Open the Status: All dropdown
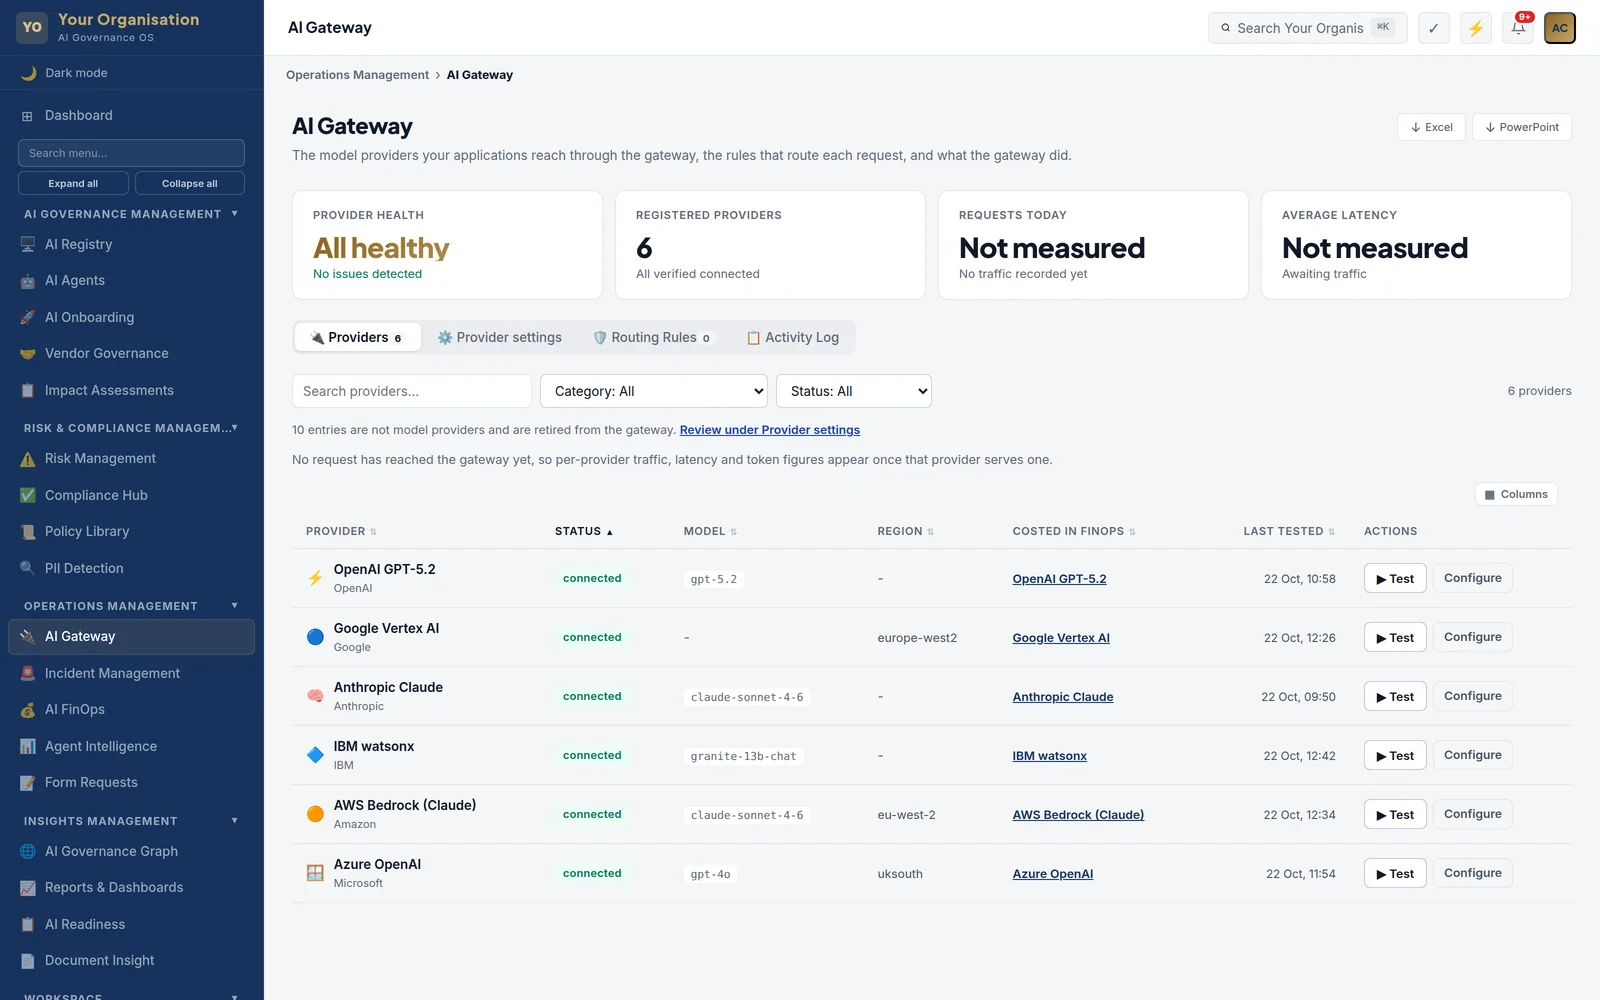The image size is (1600, 1000). [854, 391]
